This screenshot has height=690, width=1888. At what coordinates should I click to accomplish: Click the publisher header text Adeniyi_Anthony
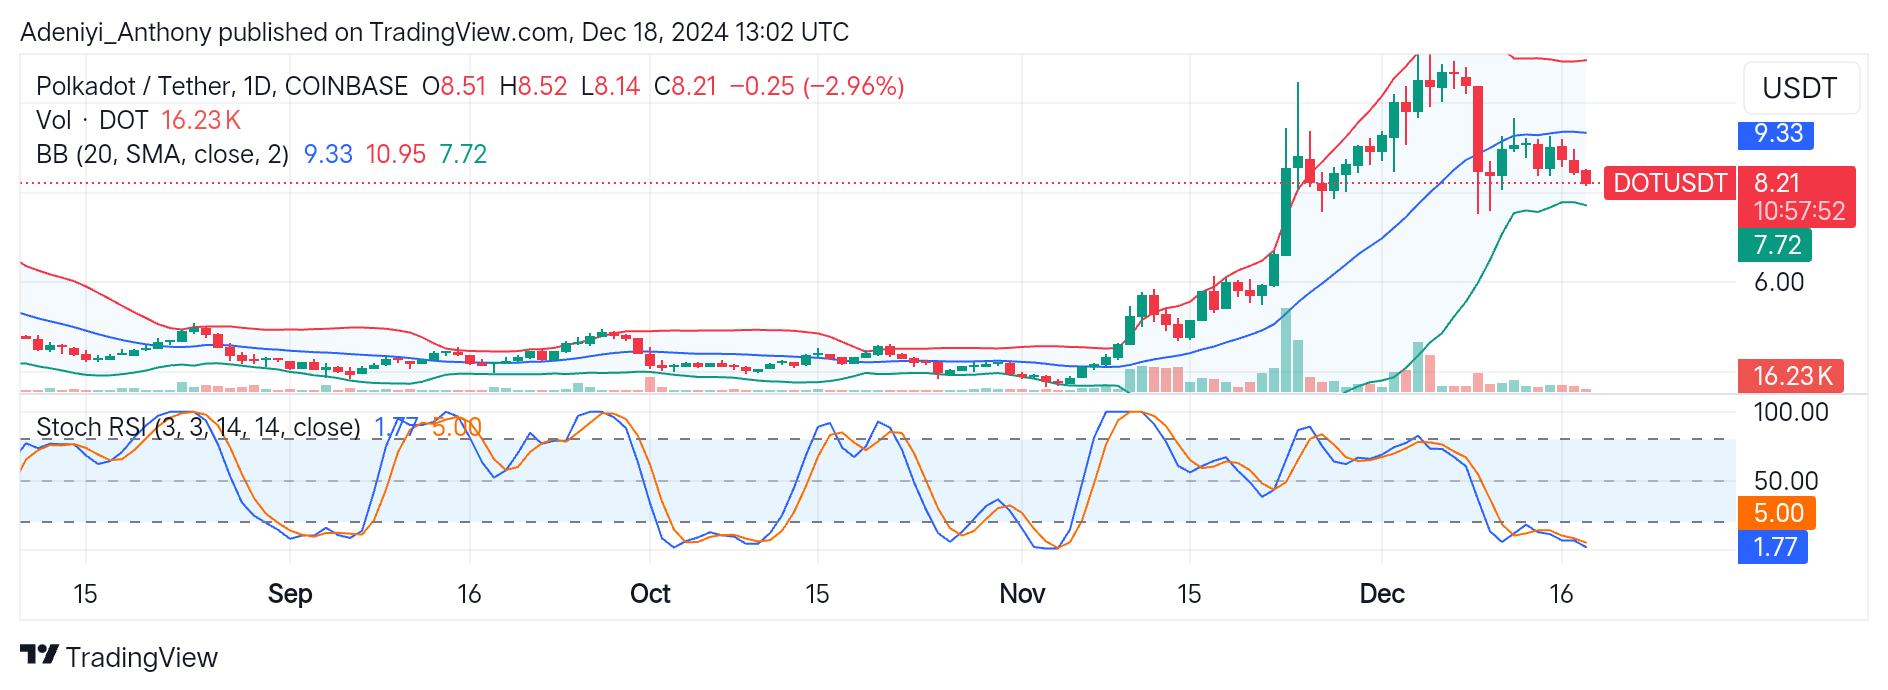(x=116, y=32)
